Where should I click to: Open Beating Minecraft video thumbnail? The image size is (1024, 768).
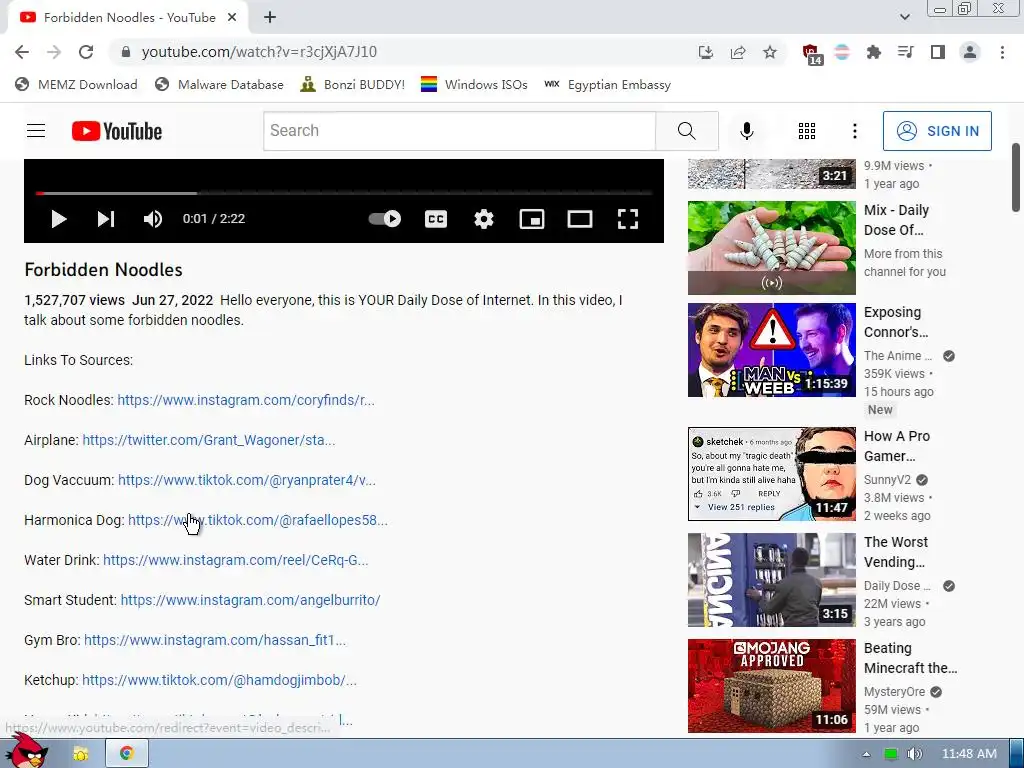pos(771,686)
